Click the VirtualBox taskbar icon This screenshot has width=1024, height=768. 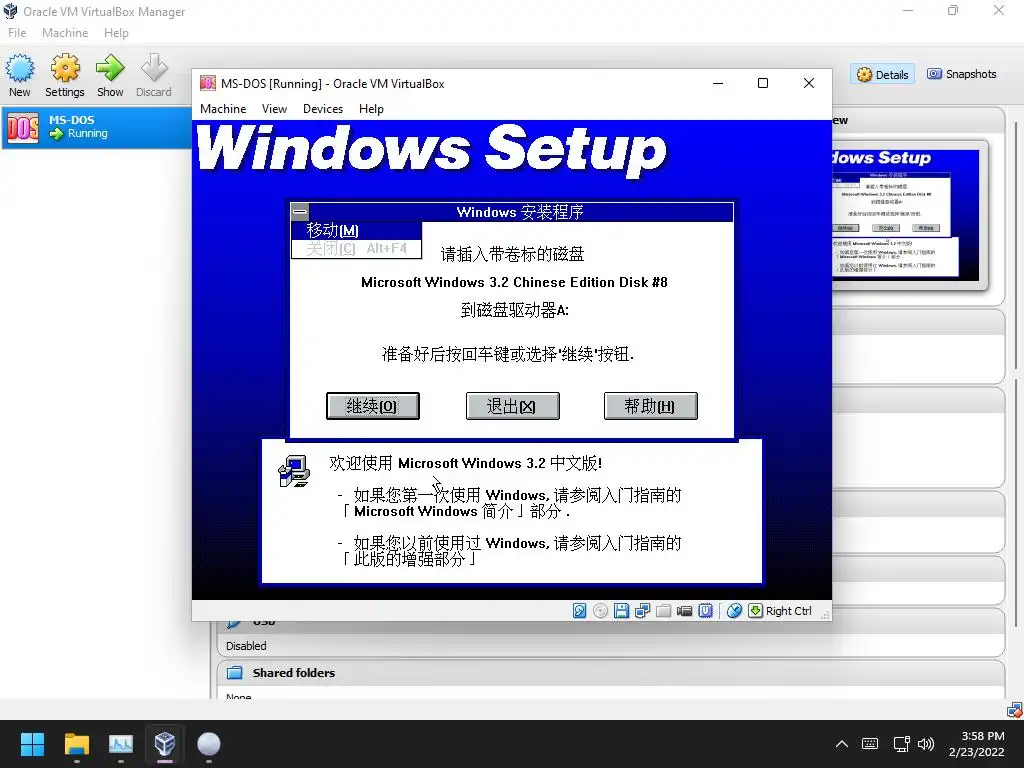pyautogui.click(x=165, y=744)
